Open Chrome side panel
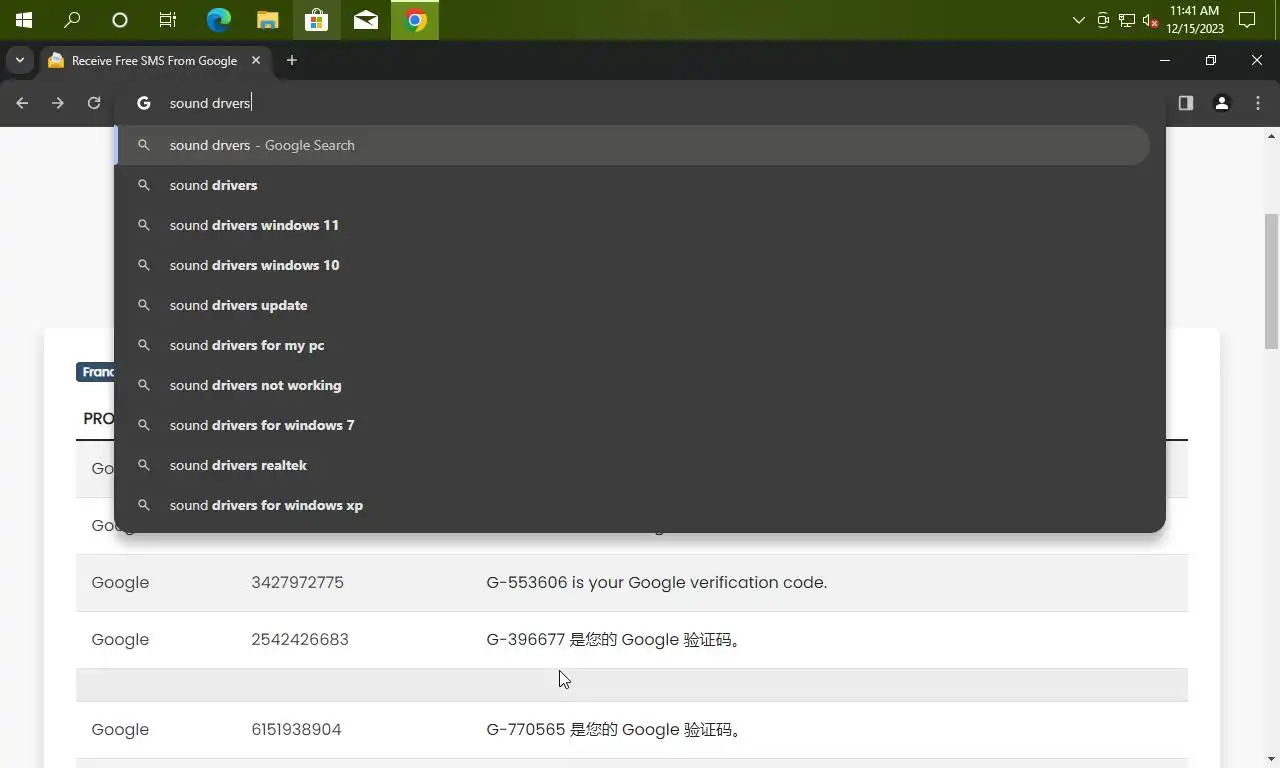Viewport: 1280px width, 768px height. 1186,103
